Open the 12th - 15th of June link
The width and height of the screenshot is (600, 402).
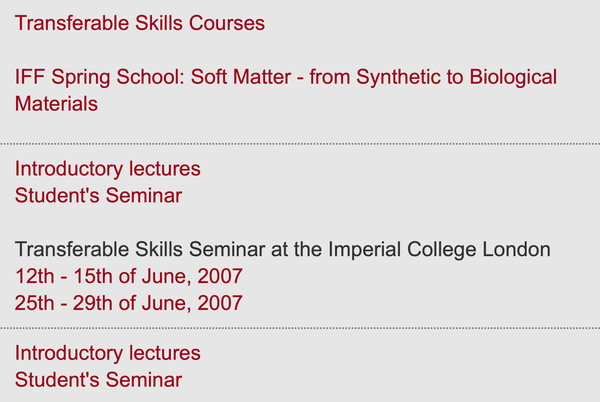click(129, 275)
